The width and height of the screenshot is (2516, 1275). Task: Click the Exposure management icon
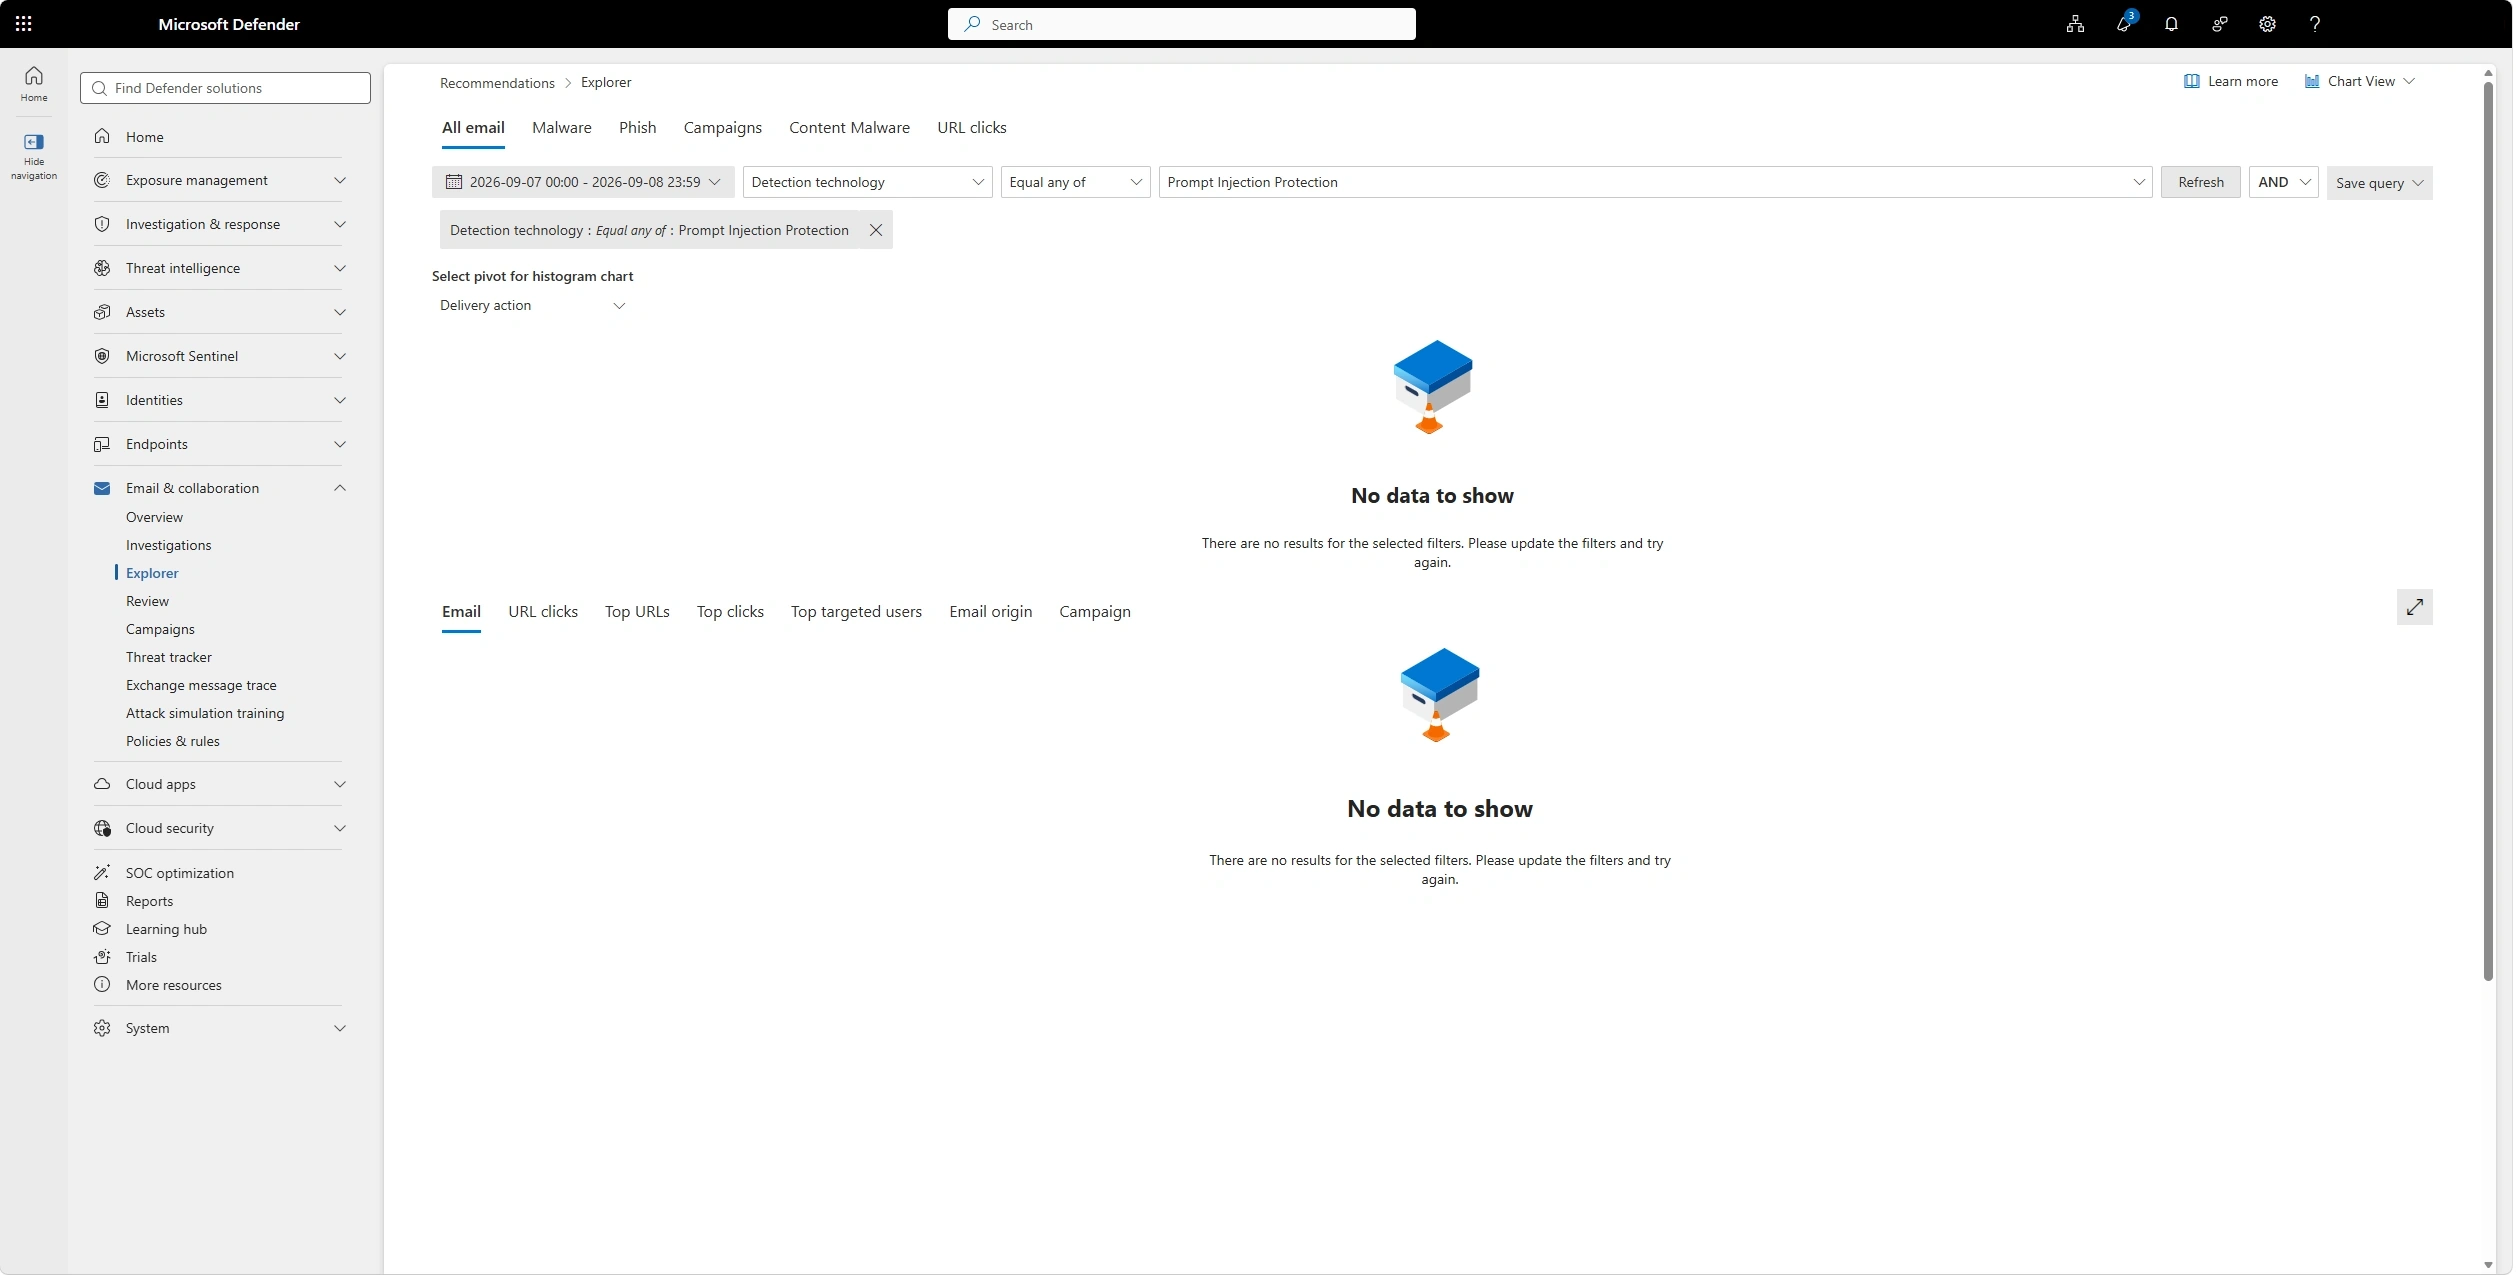[102, 180]
